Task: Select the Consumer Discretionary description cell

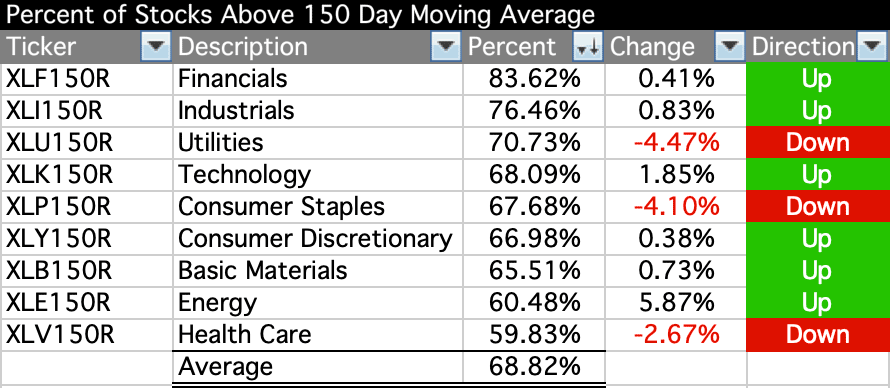Action: pyautogui.click(x=318, y=239)
